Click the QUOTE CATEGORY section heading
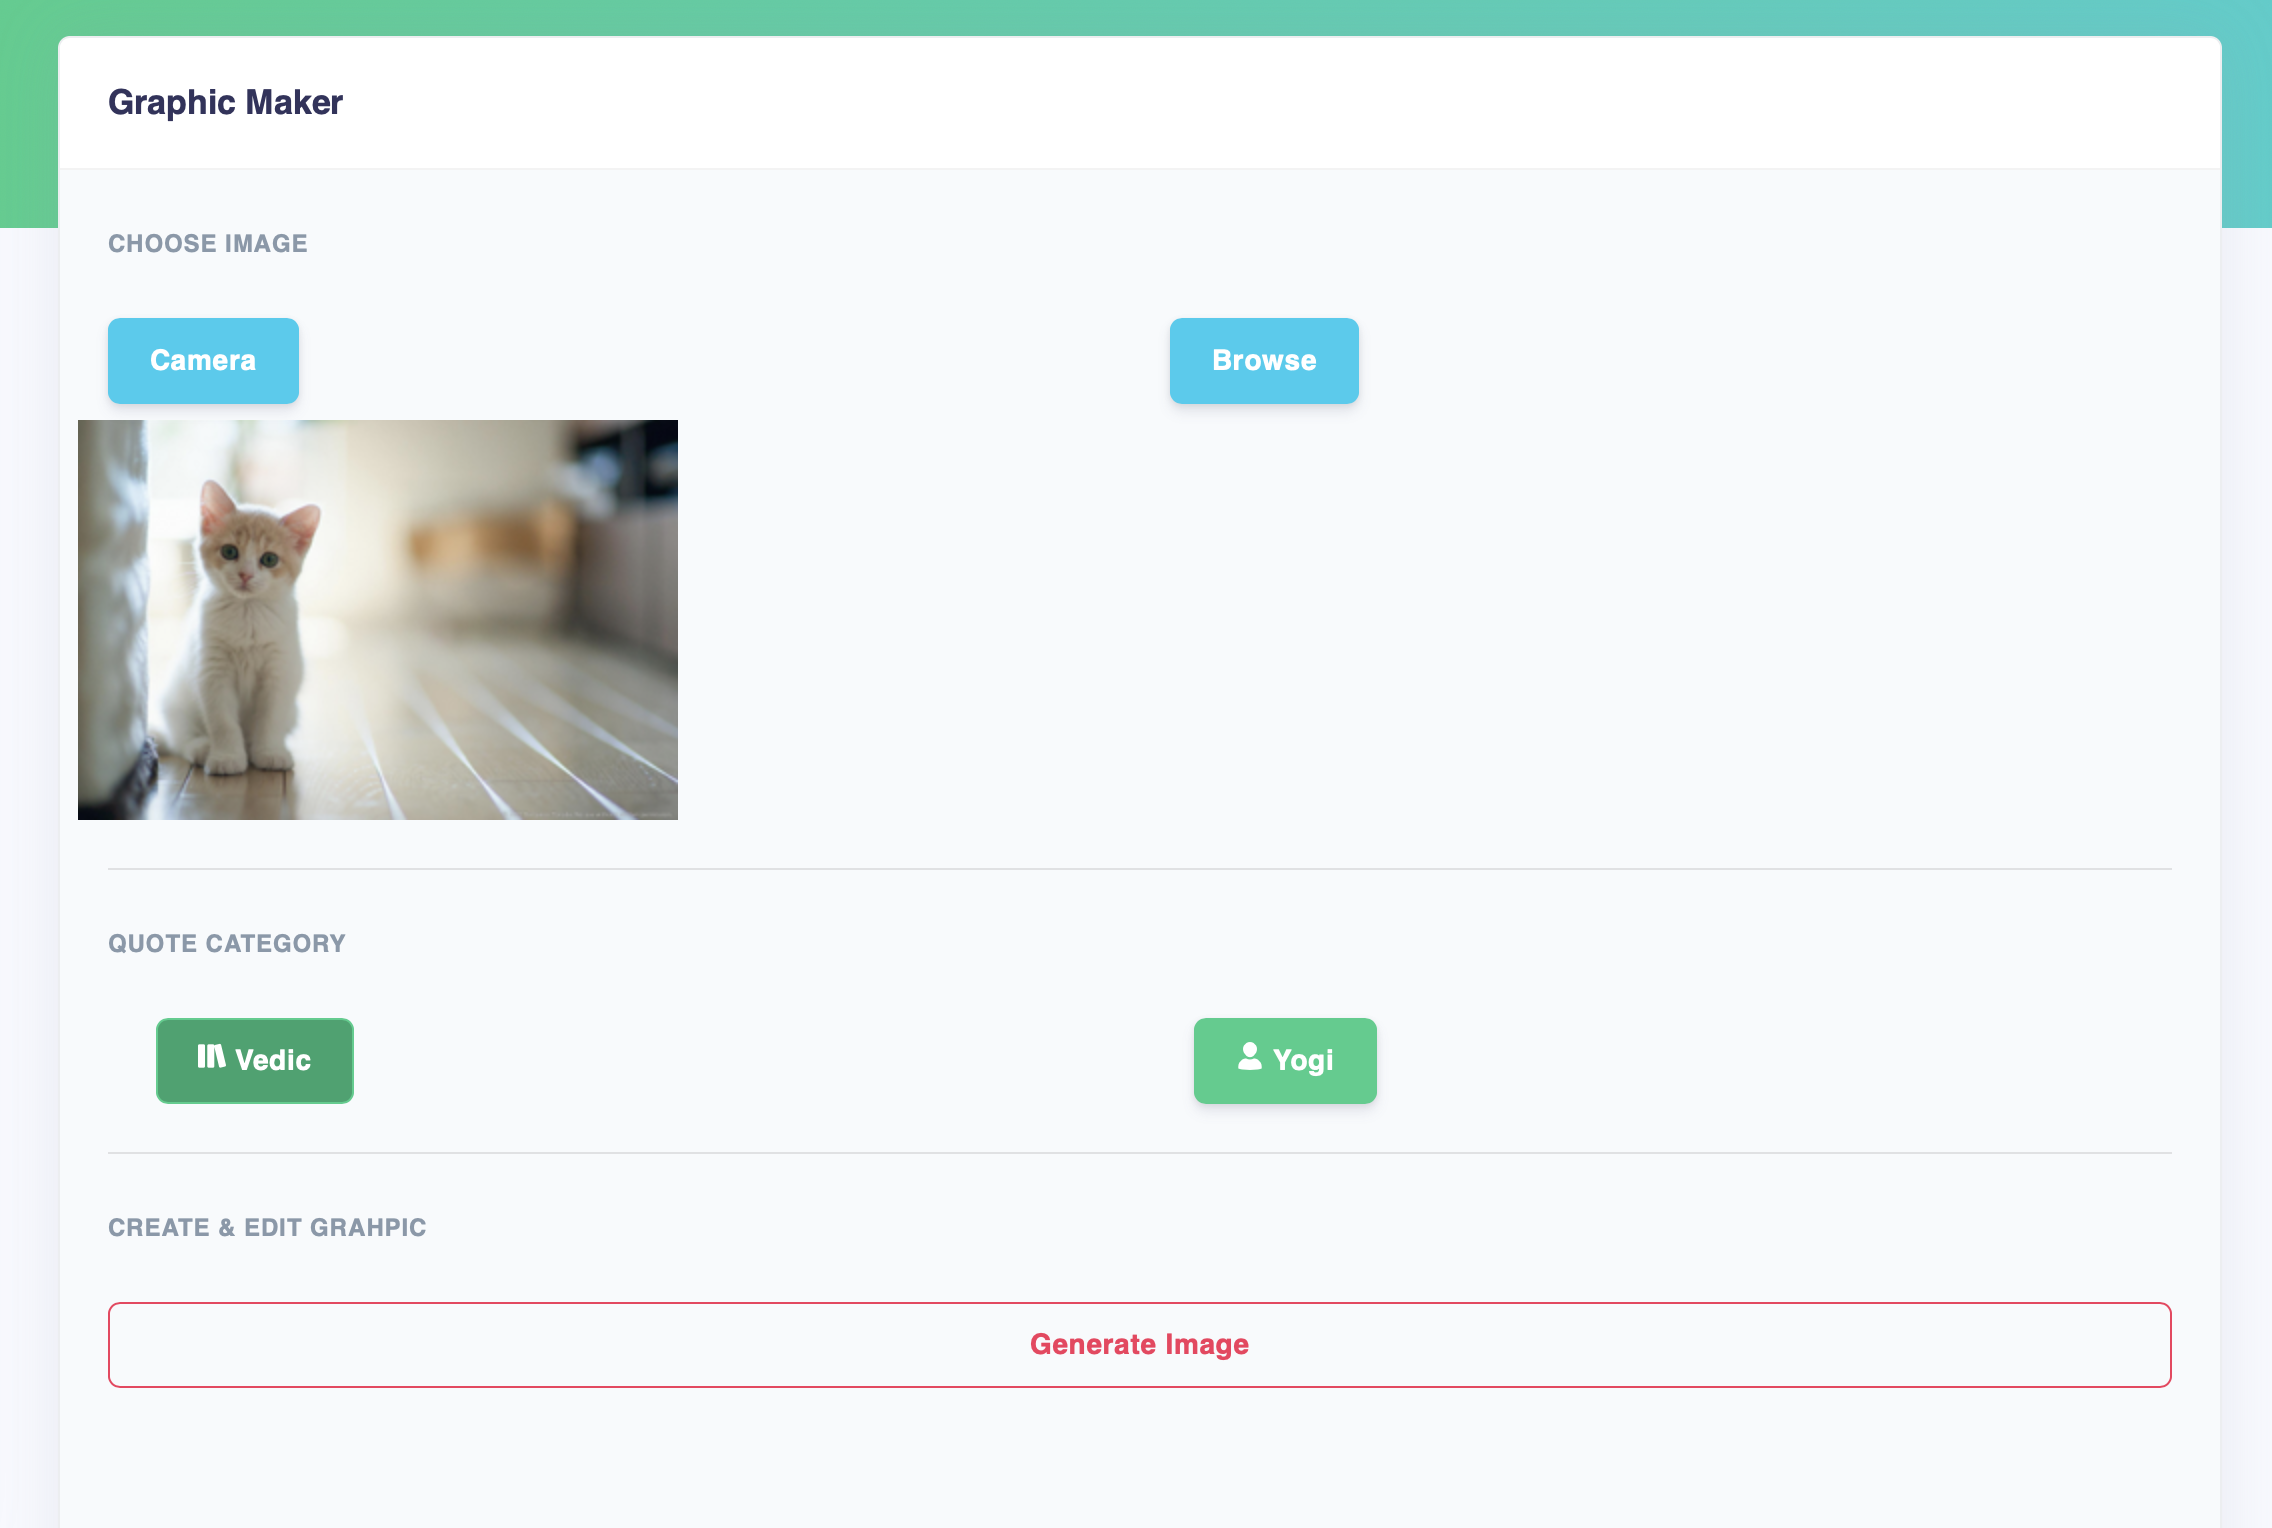 click(227, 944)
